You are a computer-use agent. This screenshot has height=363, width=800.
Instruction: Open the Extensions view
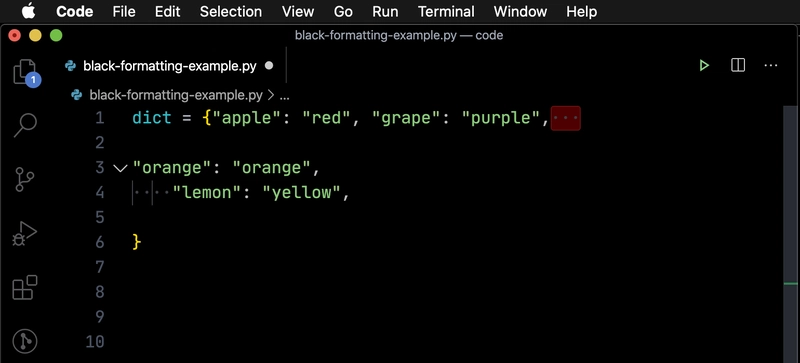[25, 287]
